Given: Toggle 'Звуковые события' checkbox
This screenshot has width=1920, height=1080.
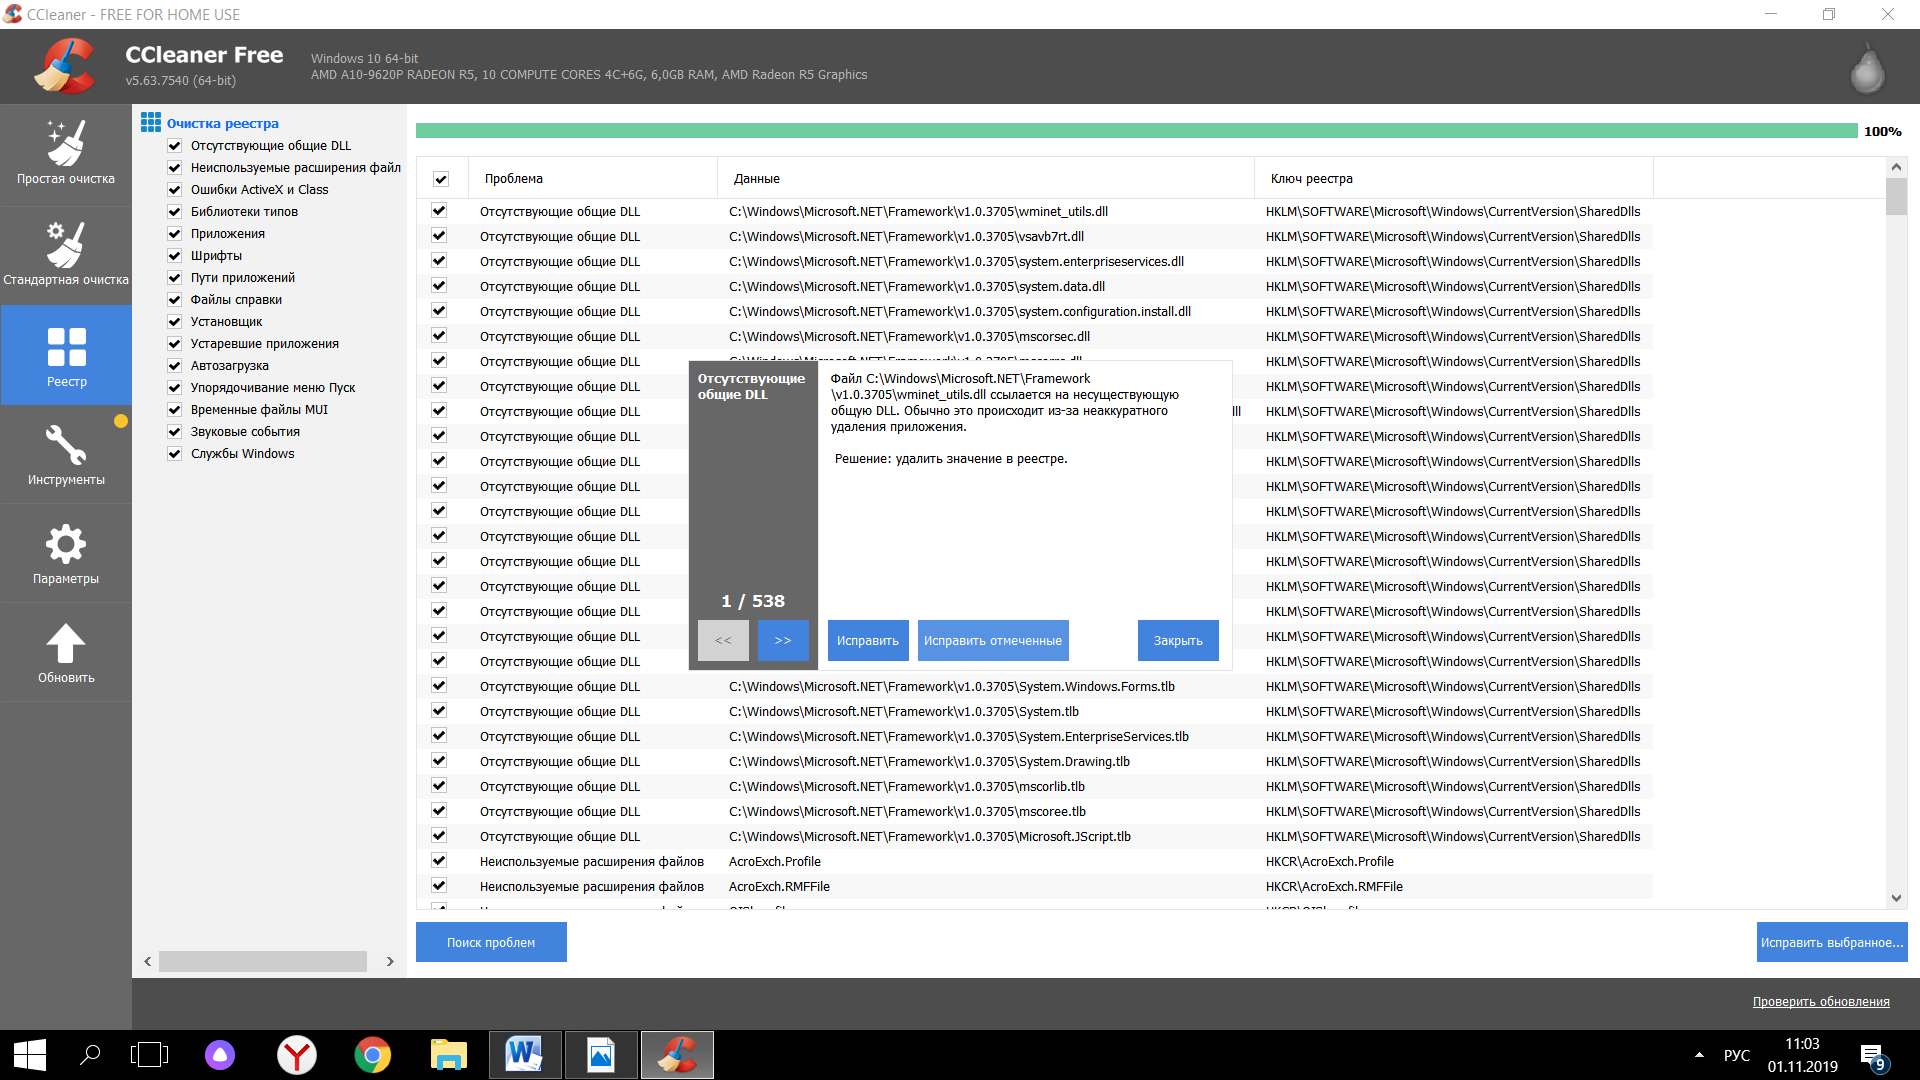Looking at the screenshot, I should pos(175,432).
